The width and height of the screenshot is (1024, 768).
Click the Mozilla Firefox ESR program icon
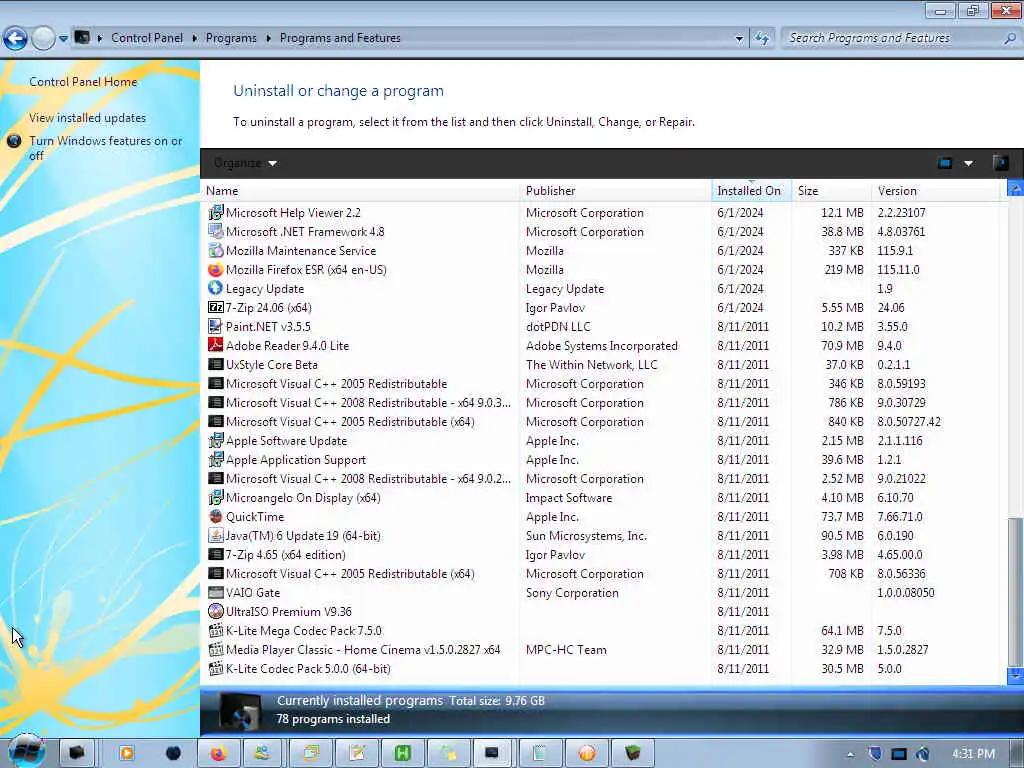pos(216,270)
